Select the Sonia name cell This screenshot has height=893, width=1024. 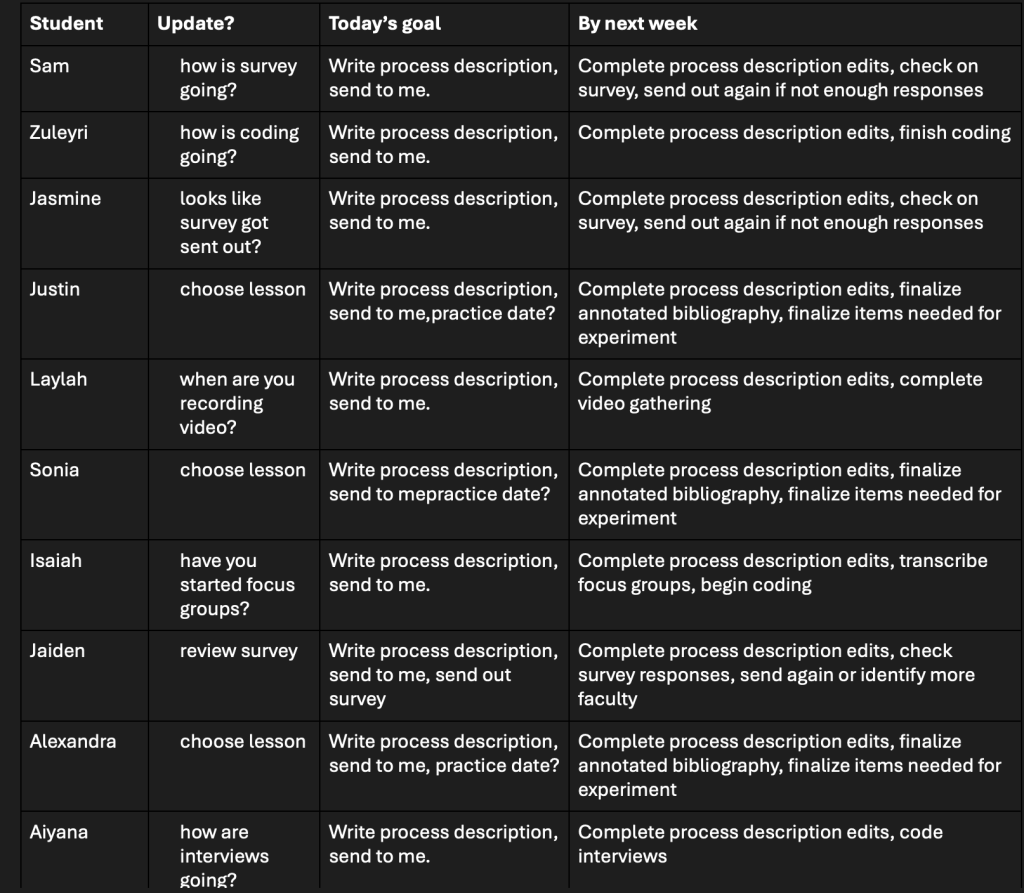(54, 470)
